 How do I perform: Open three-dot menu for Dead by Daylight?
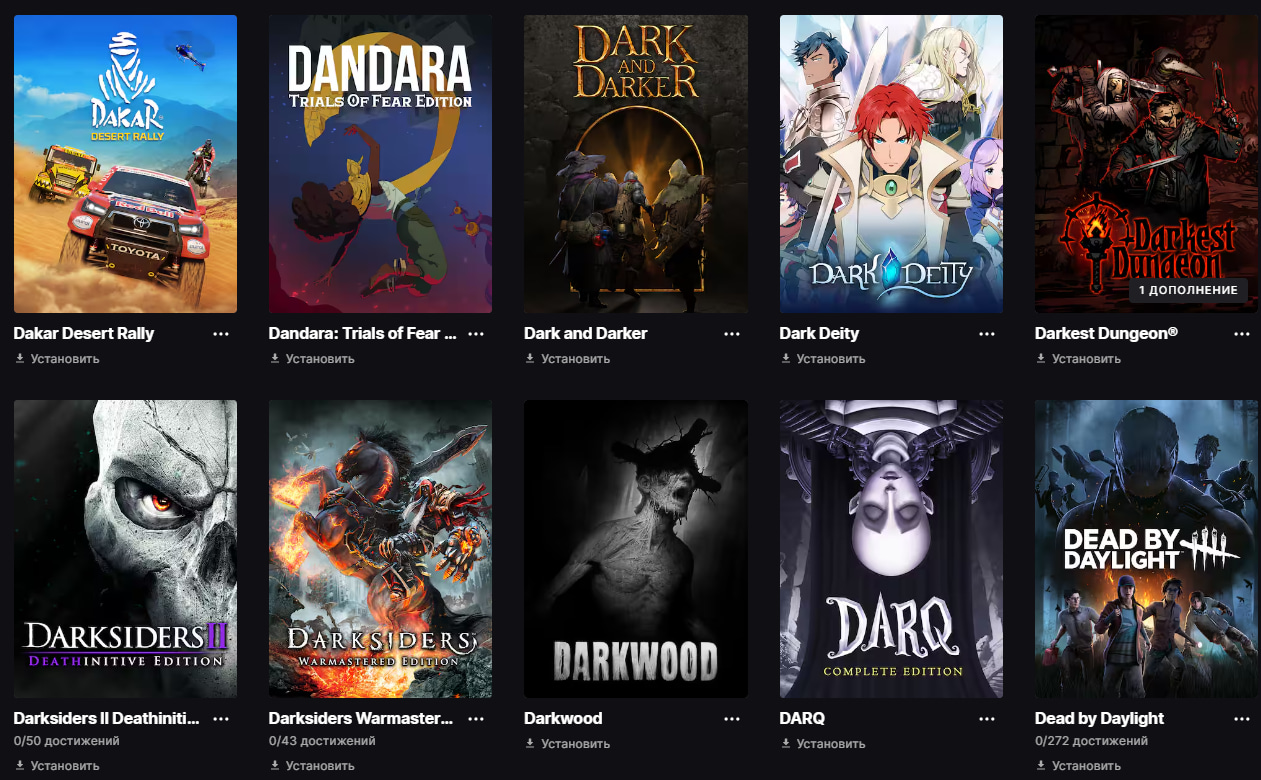pyautogui.click(x=1242, y=719)
